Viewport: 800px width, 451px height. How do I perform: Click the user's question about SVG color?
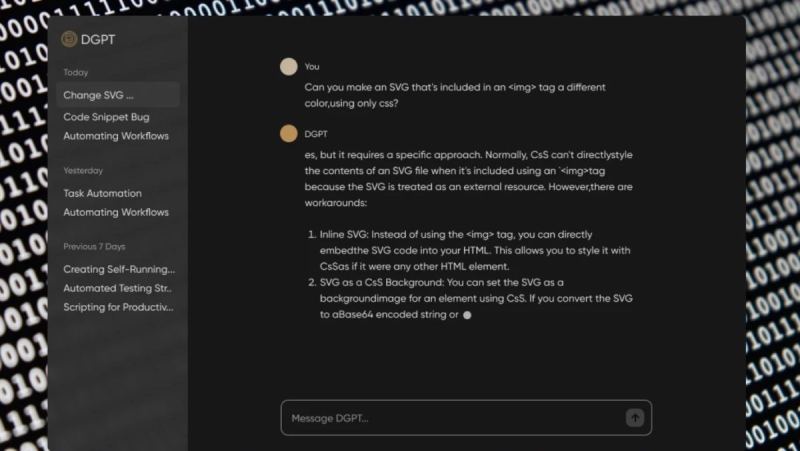pos(455,95)
